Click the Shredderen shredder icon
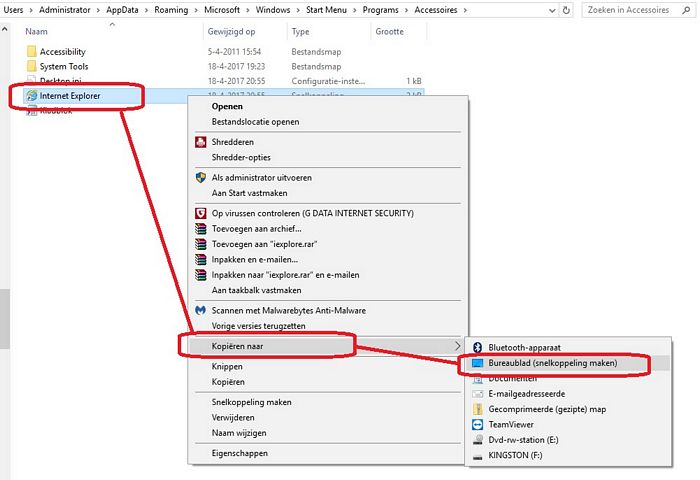This screenshot has width=700, height=480. (201, 142)
